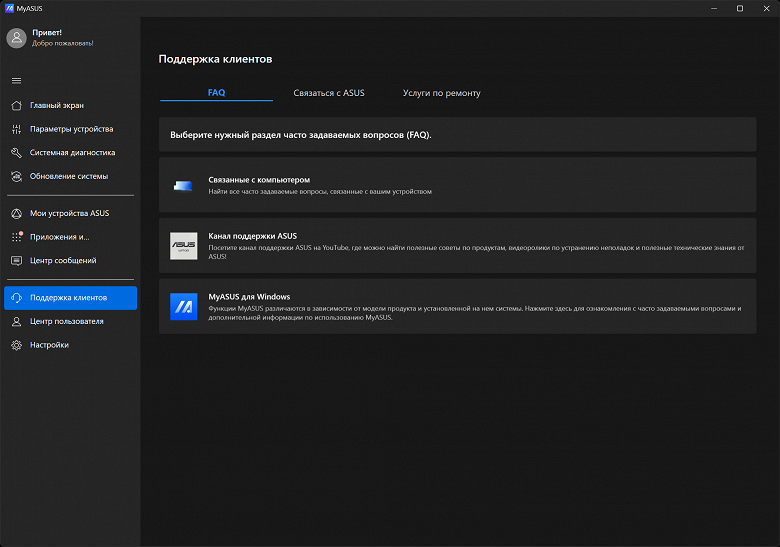Open the Услуги по ремонту tab
Screen dimensions: 780x547
(442, 93)
